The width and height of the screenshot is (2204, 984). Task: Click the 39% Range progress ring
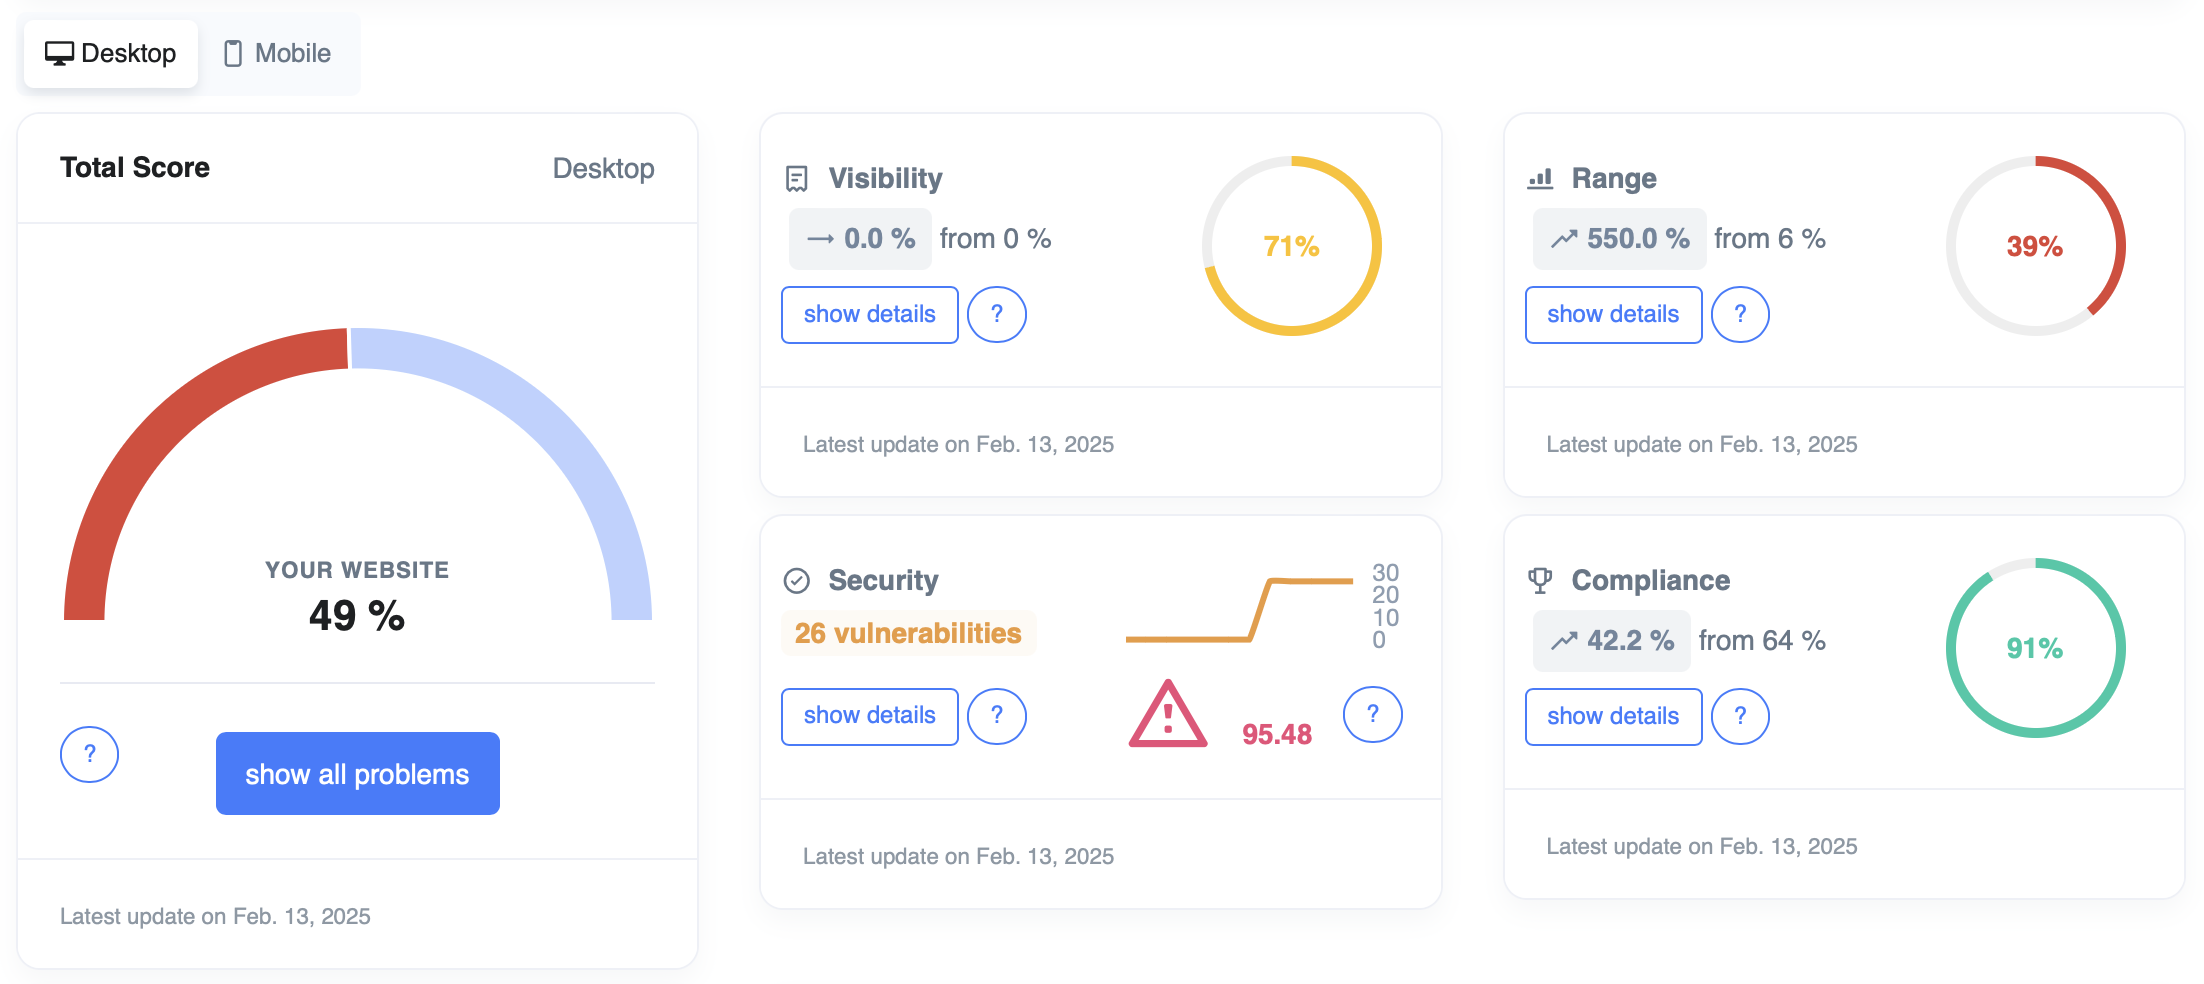(2035, 246)
